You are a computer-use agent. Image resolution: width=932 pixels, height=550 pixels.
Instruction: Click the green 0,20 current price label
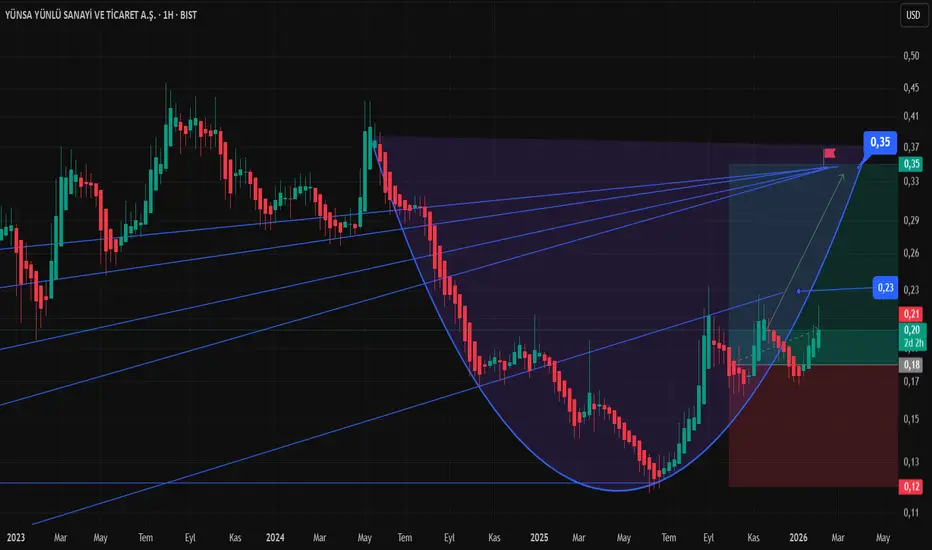pyautogui.click(x=912, y=330)
